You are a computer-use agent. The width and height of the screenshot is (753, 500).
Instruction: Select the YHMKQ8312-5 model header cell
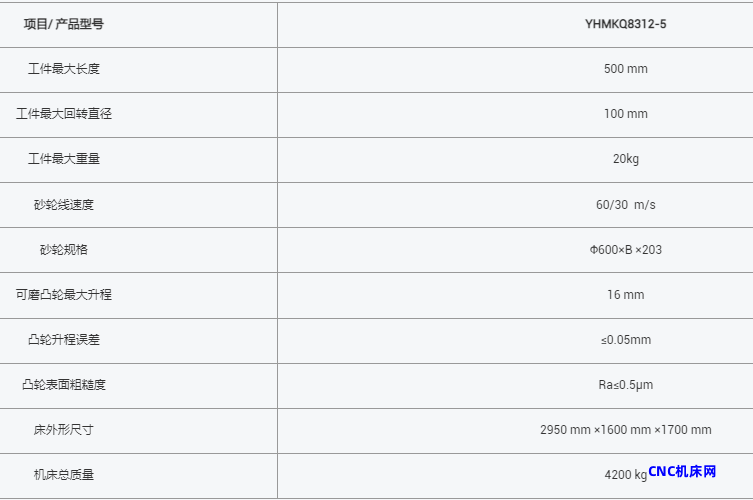[x=625, y=24]
